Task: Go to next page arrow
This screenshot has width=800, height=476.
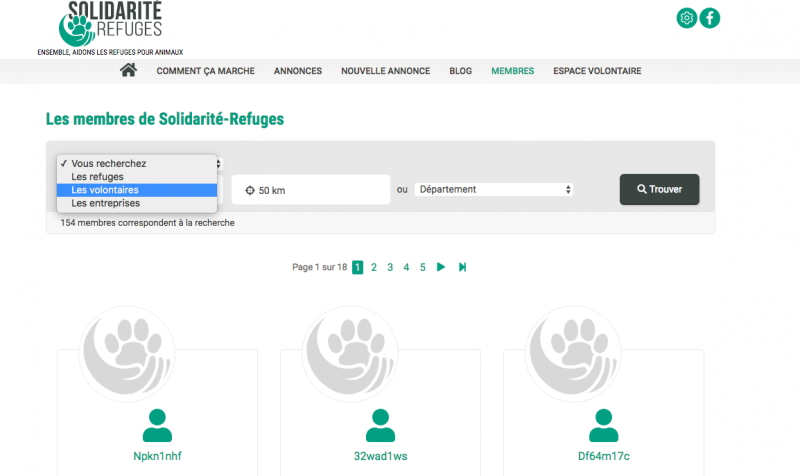Action: point(441,267)
